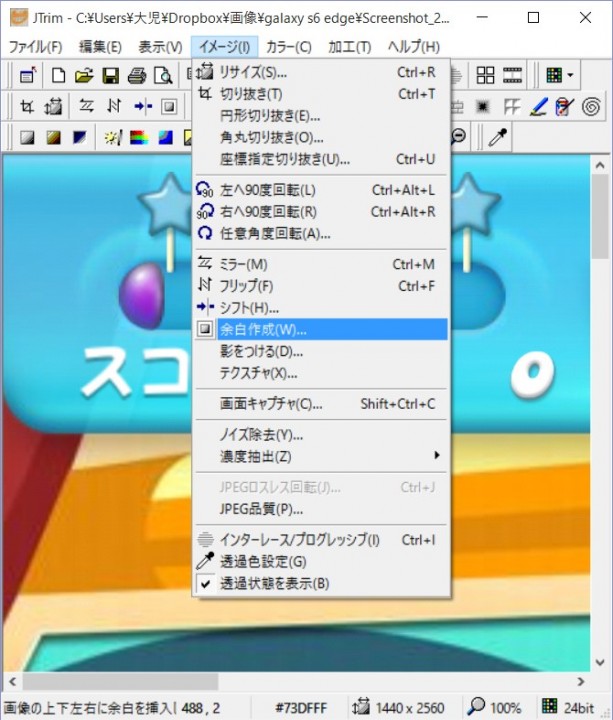The image size is (613, 720).
Task: Choose 任意角度回転(A)... menu entry
Action: (x=321, y=233)
